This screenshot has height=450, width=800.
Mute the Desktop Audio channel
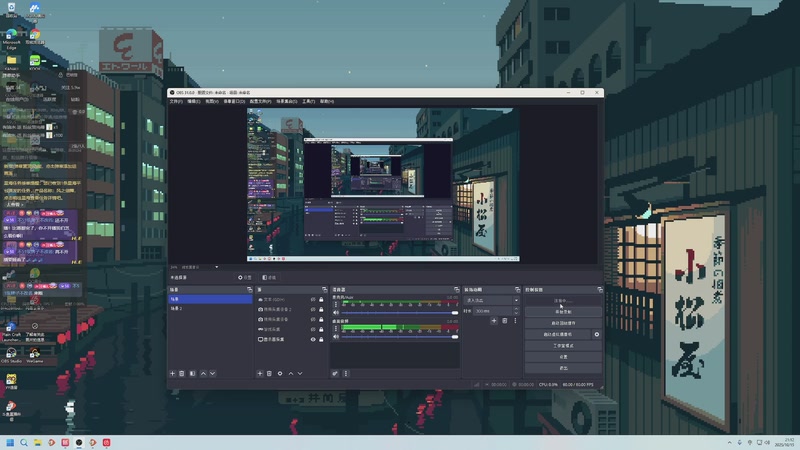[336, 337]
